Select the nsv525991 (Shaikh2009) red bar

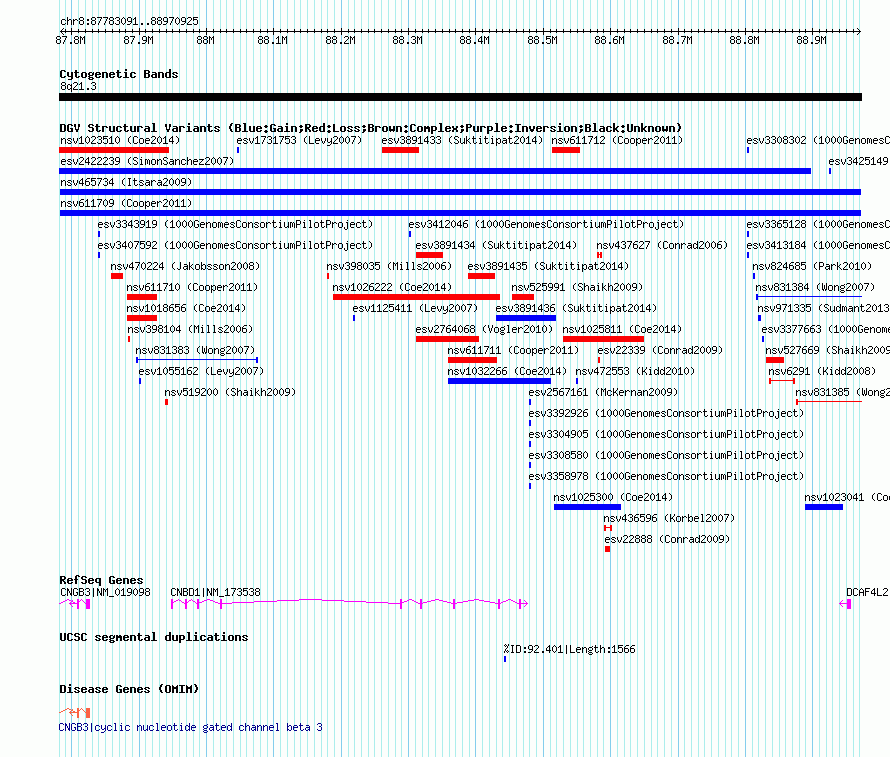click(x=523, y=297)
